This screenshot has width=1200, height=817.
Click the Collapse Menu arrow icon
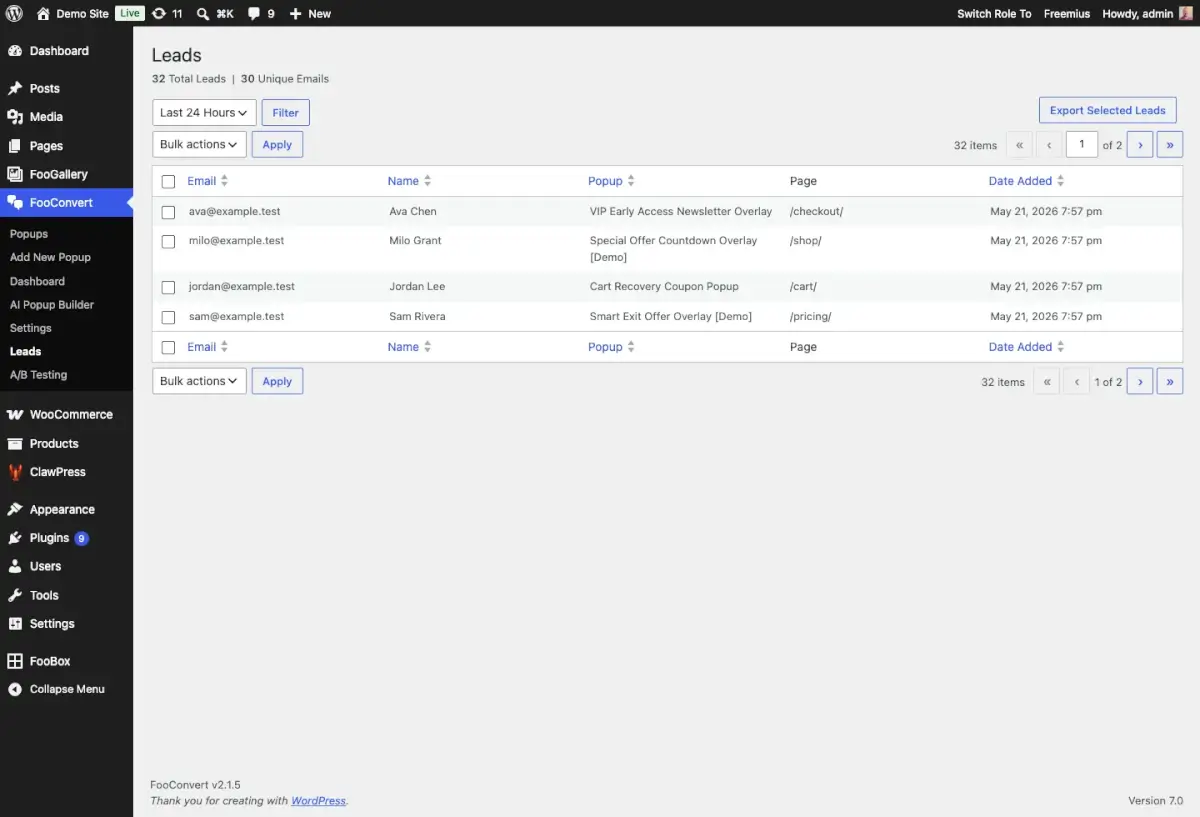click(15, 689)
